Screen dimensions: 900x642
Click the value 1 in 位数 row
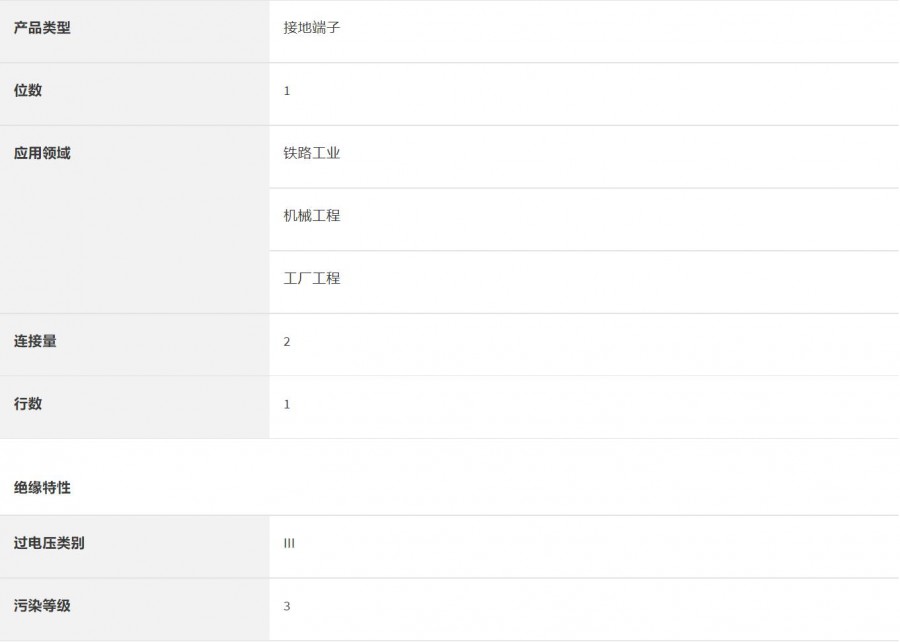tap(287, 91)
